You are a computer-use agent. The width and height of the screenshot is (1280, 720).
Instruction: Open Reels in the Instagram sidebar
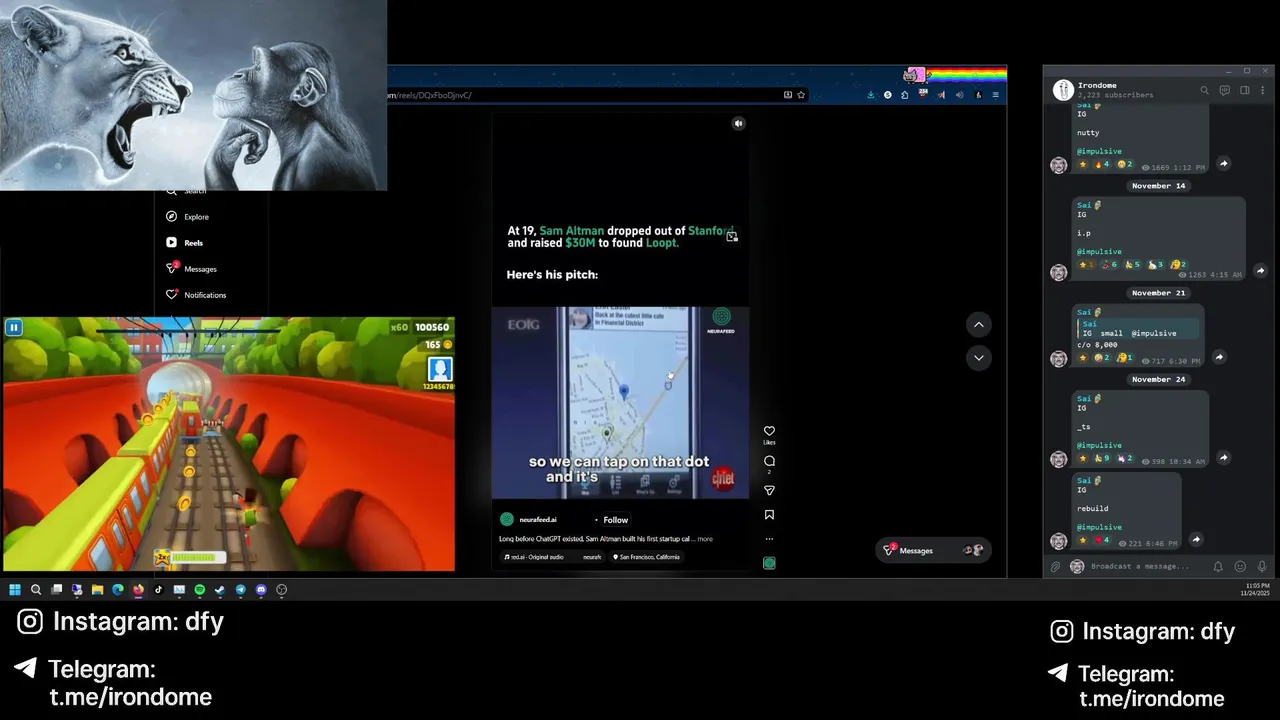[x=186, y=243]
